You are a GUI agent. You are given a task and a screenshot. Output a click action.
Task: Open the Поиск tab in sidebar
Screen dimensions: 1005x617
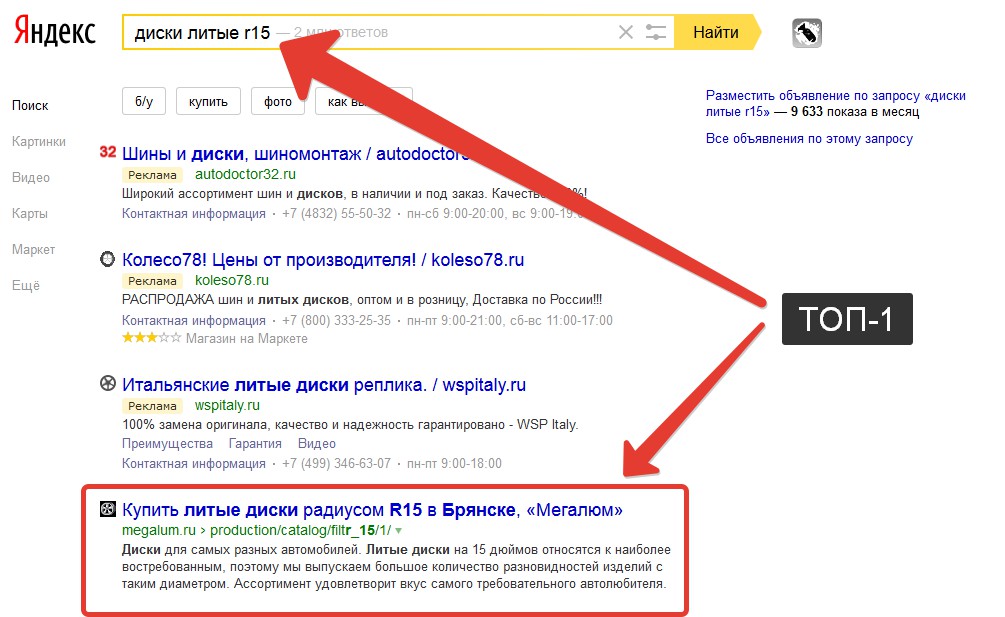[x=30, y=105]
